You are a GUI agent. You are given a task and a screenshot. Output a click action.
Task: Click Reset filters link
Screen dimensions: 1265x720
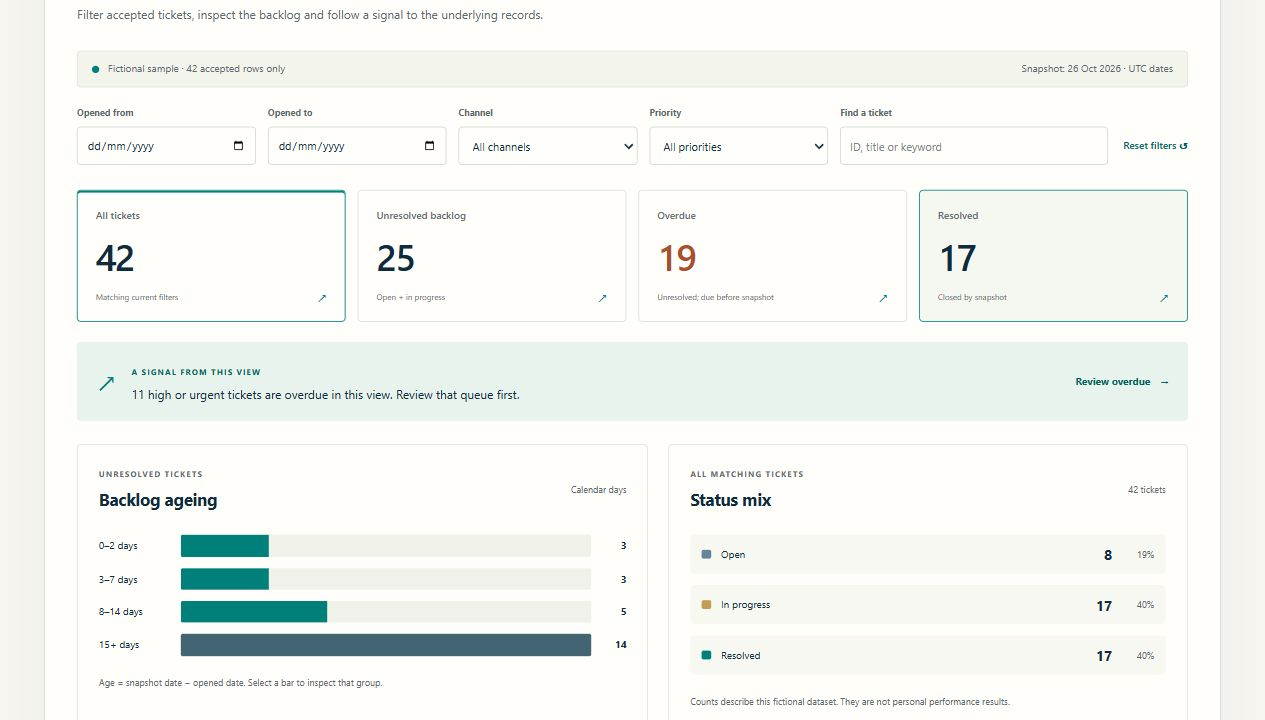1155,146
